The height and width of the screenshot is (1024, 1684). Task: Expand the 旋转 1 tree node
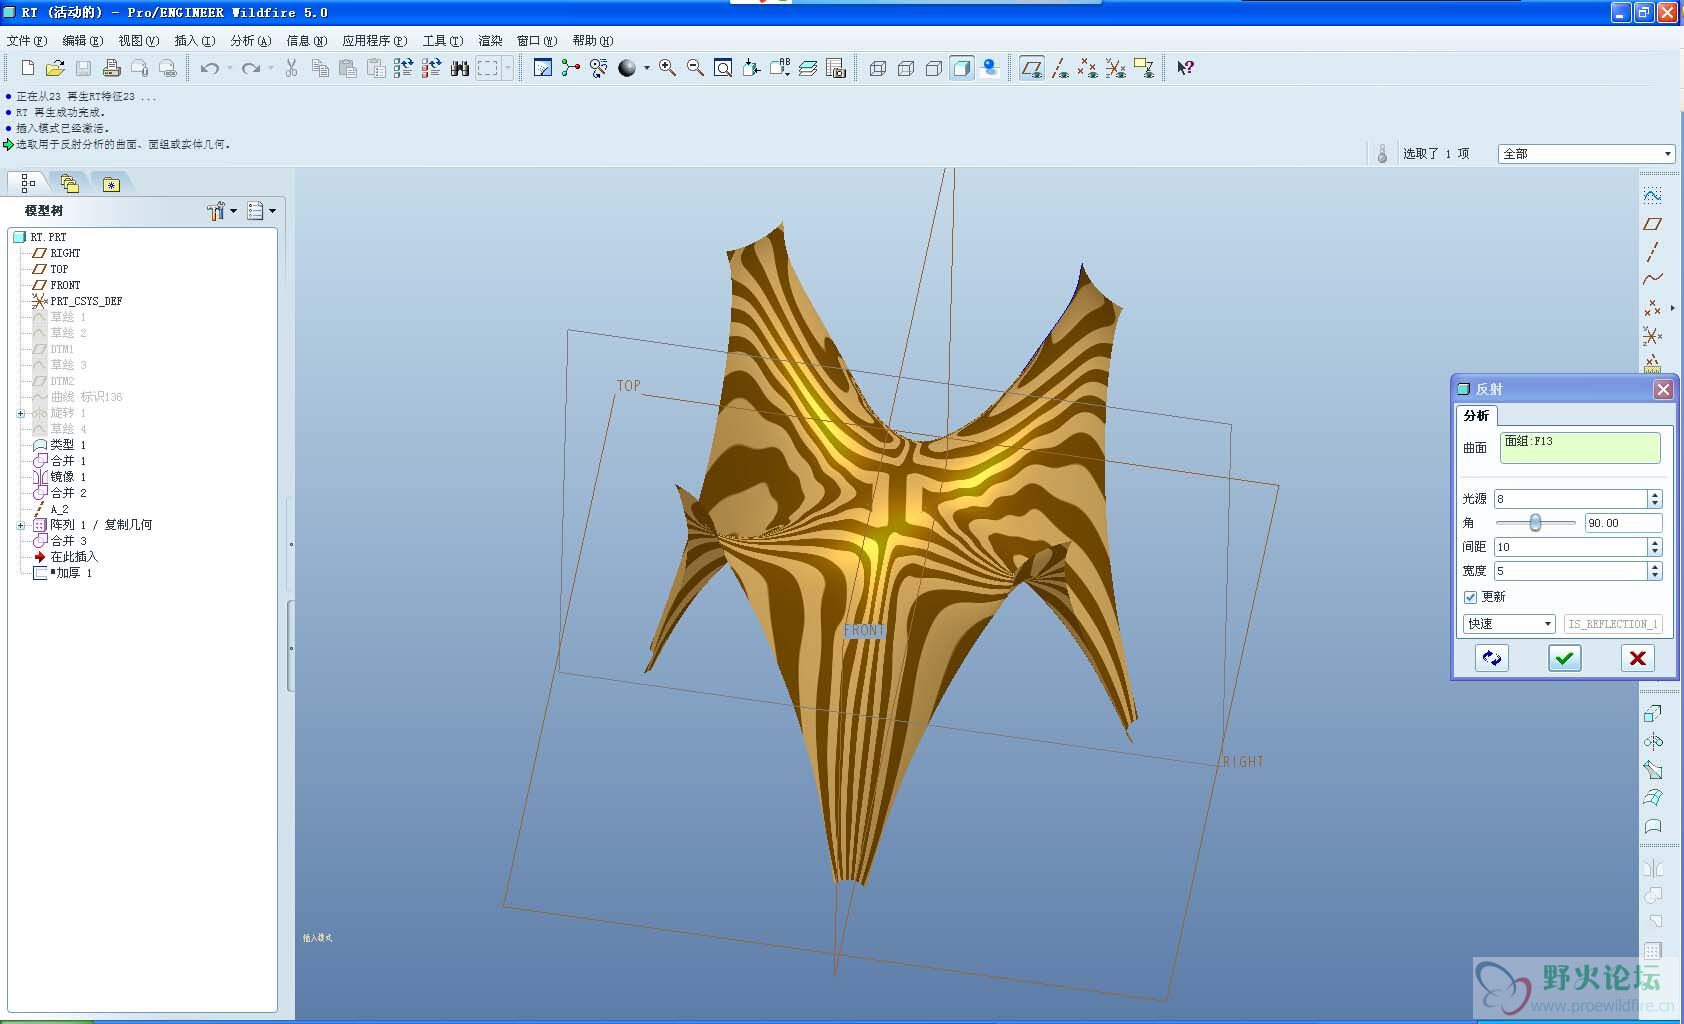coord(20,413)
